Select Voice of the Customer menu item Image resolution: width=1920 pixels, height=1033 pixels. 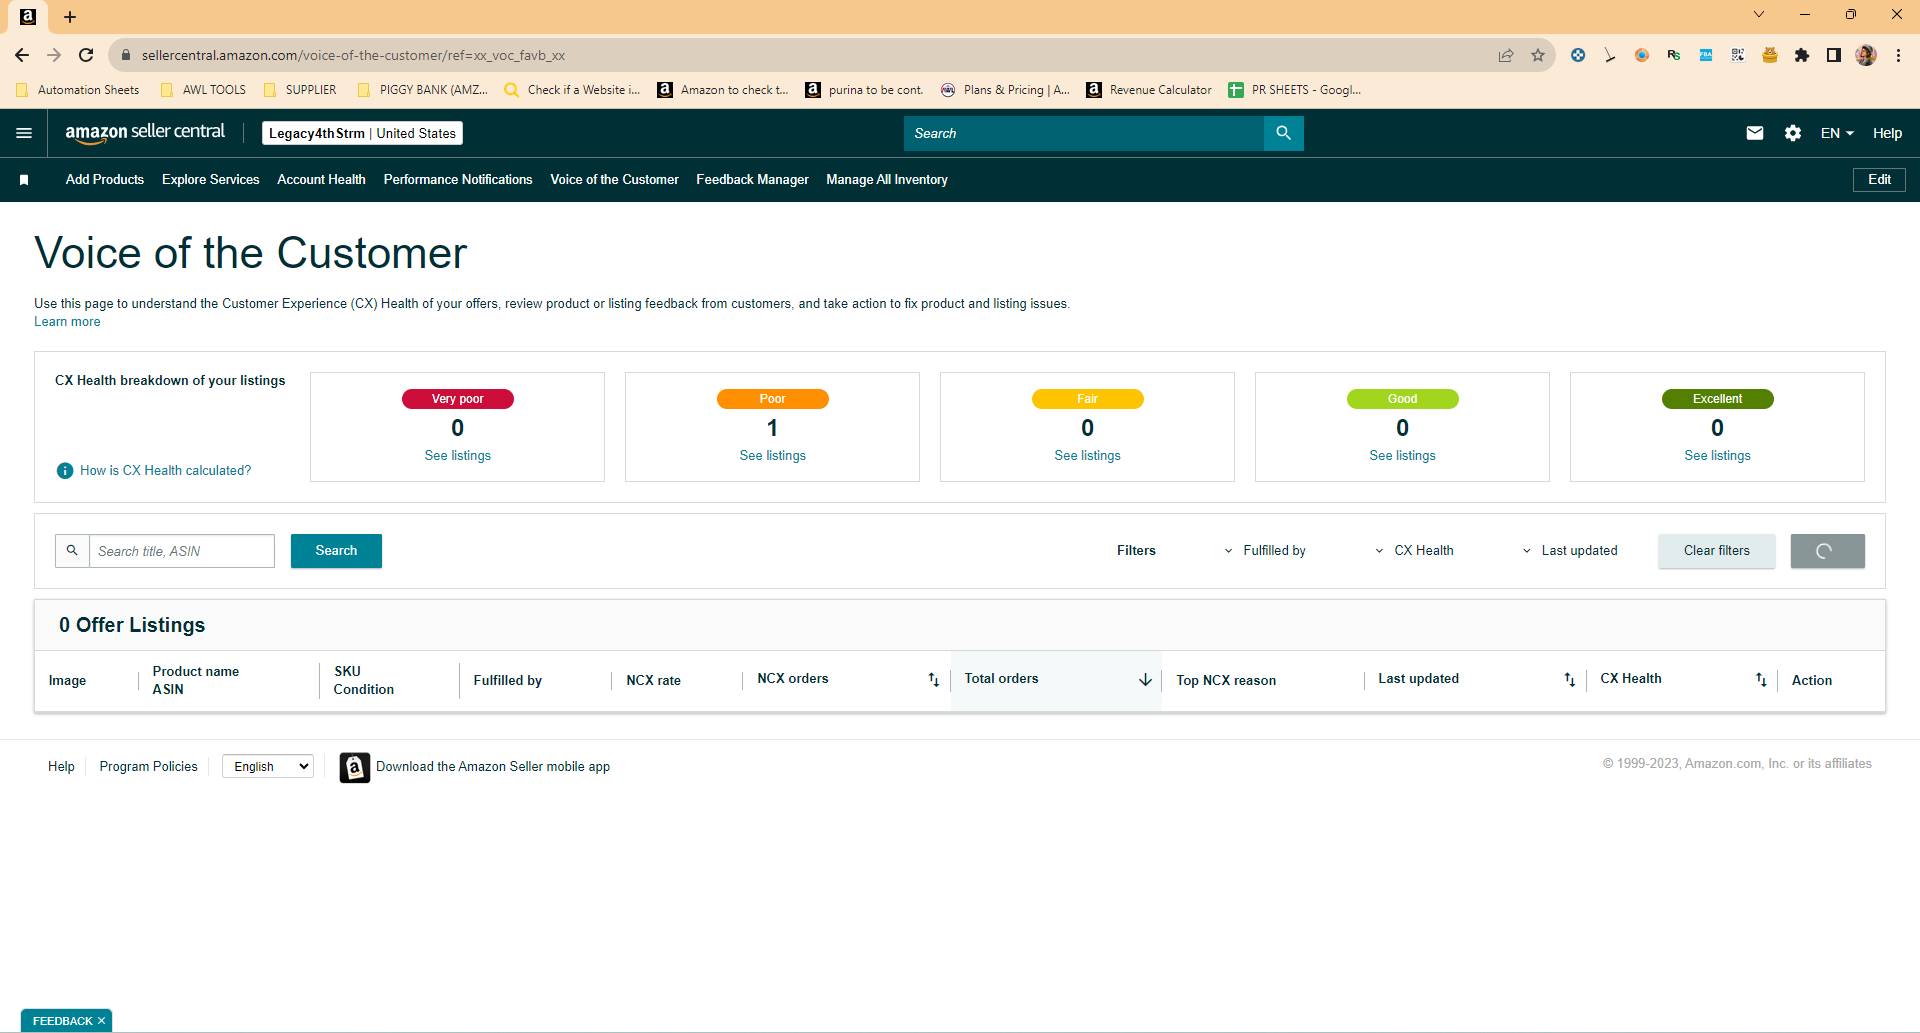tap(614, 180)
